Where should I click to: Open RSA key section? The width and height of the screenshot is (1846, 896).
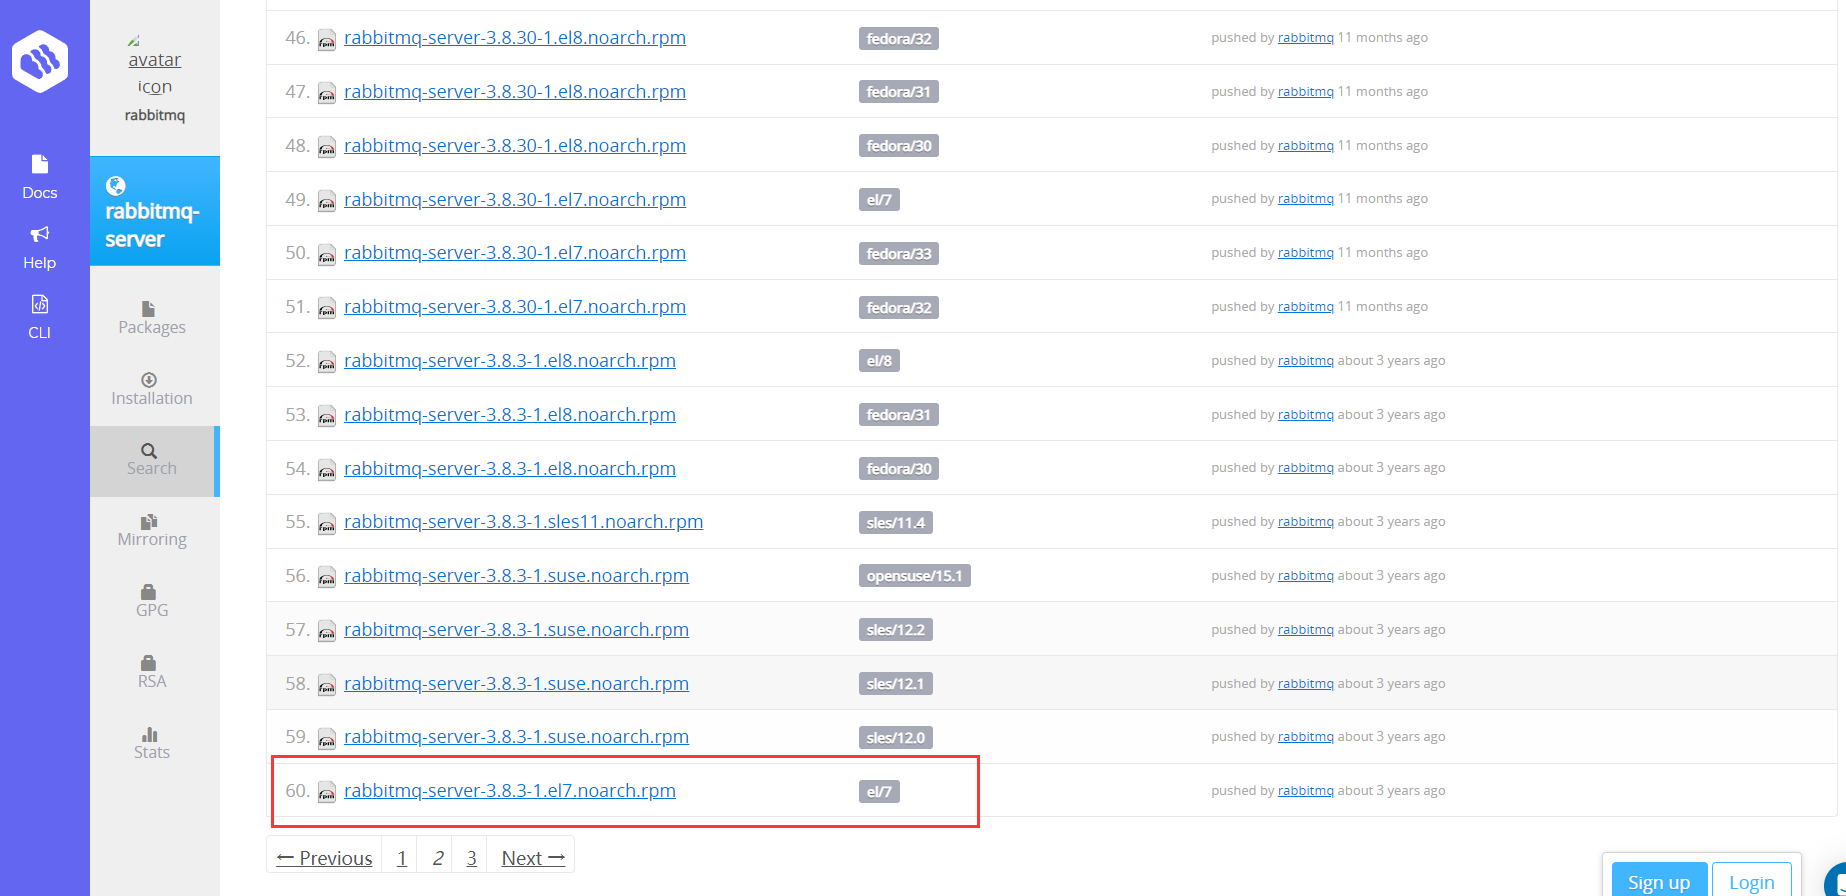152,673
